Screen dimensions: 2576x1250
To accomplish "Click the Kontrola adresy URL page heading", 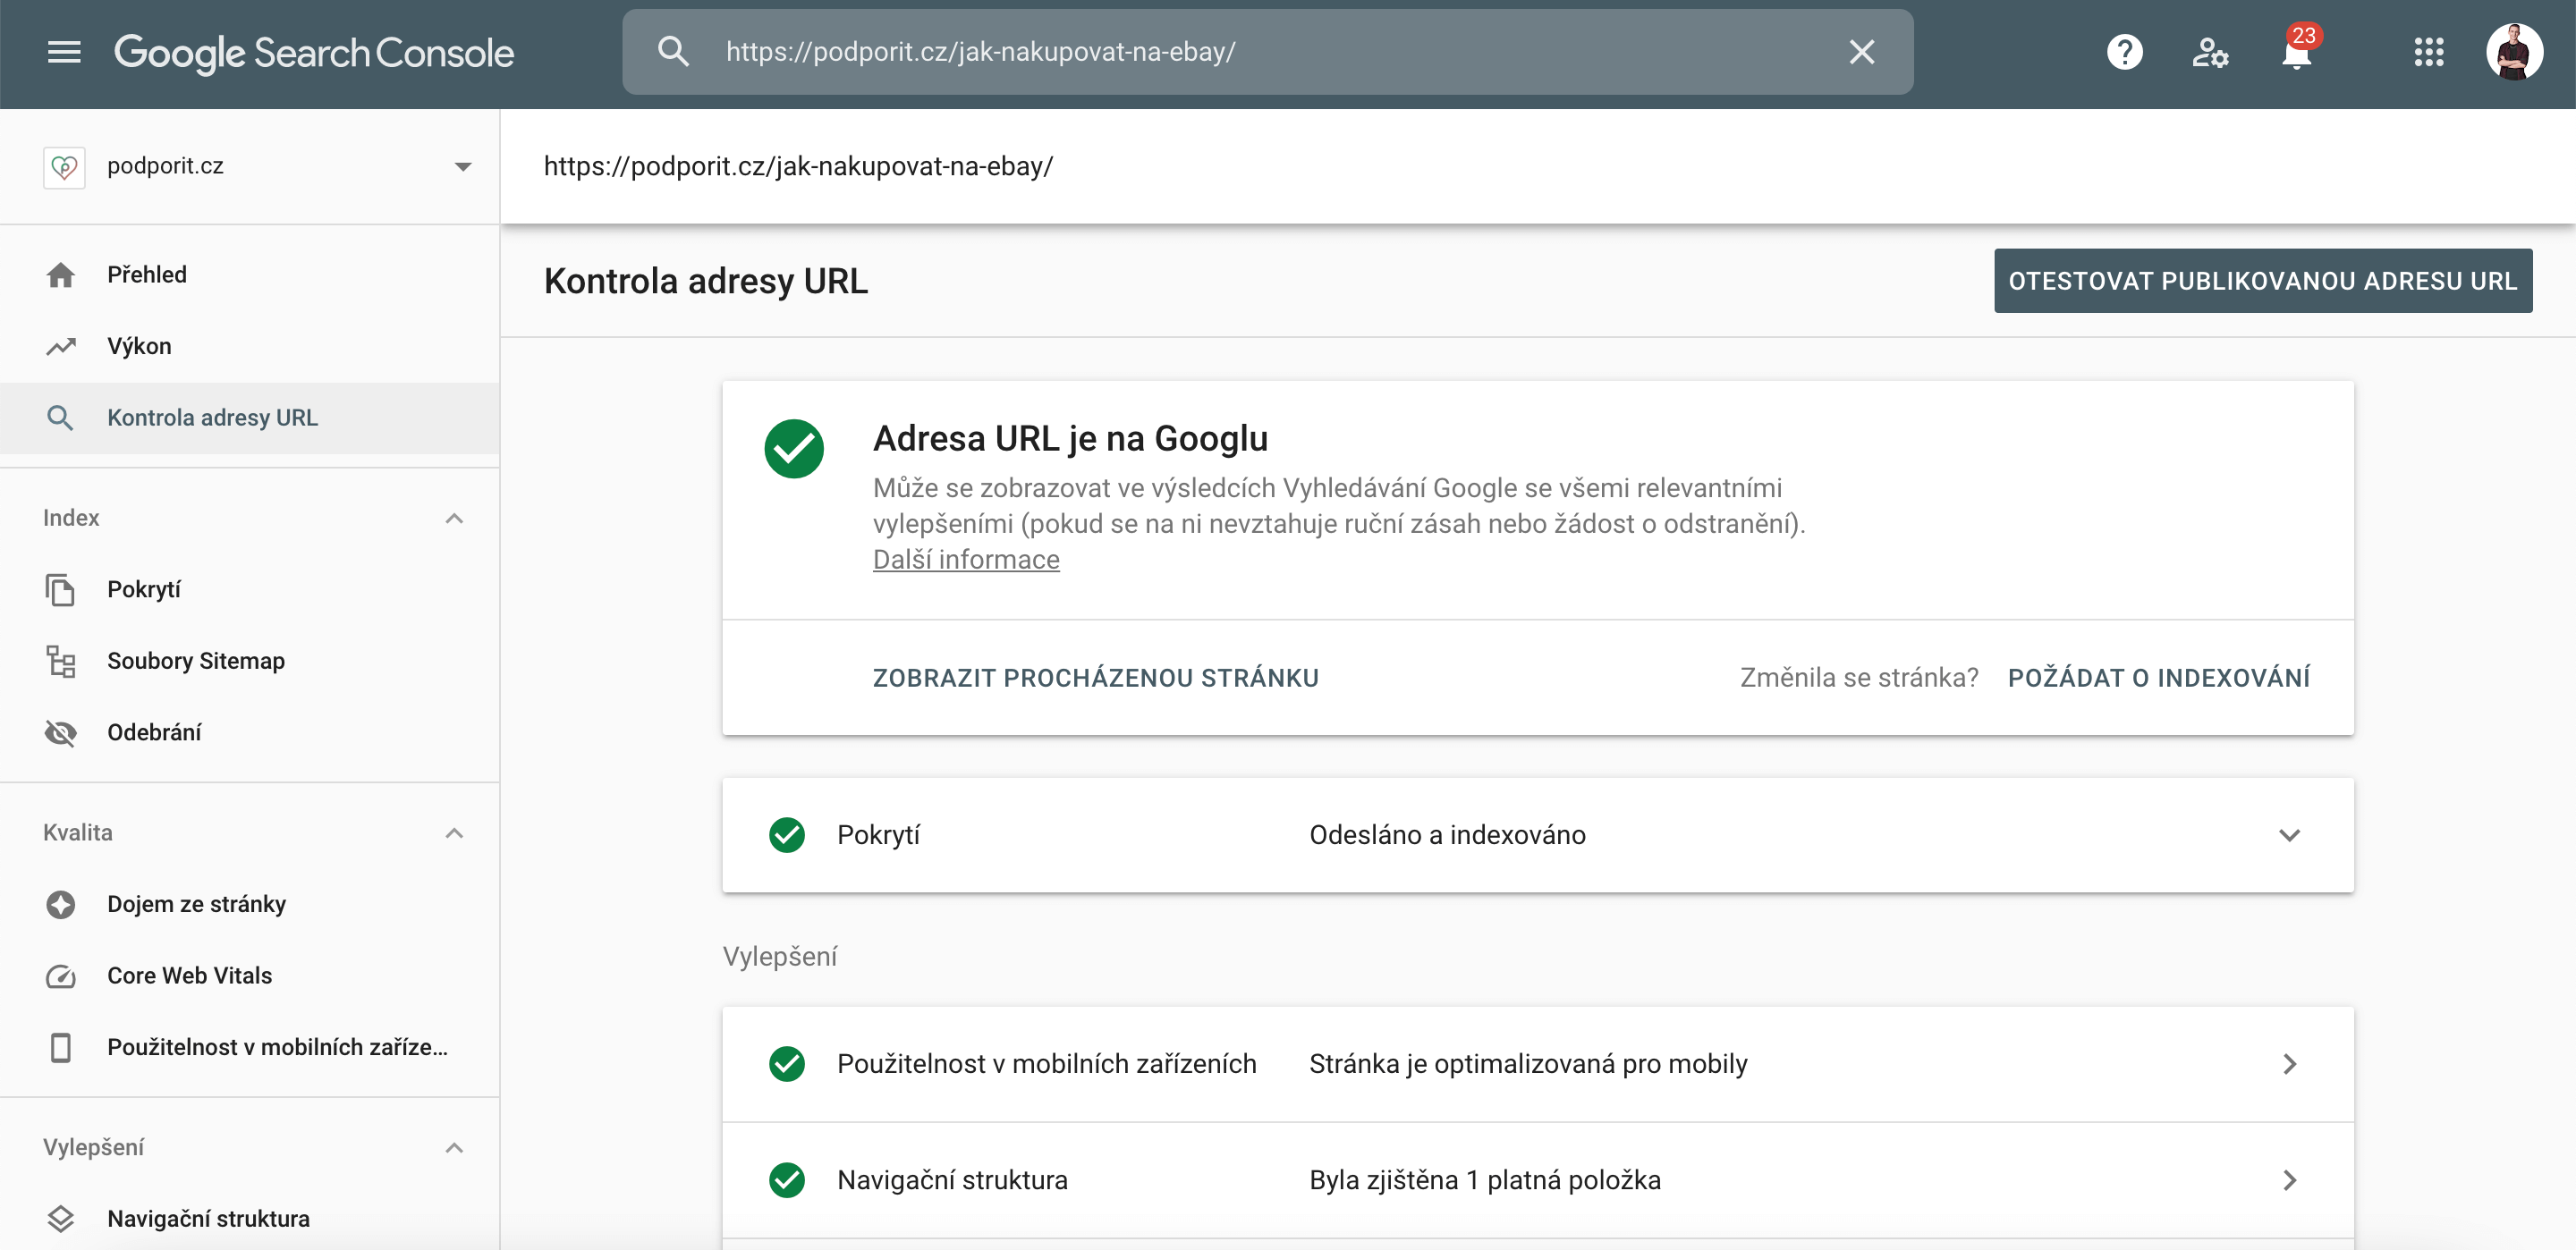I will point(706,282).
